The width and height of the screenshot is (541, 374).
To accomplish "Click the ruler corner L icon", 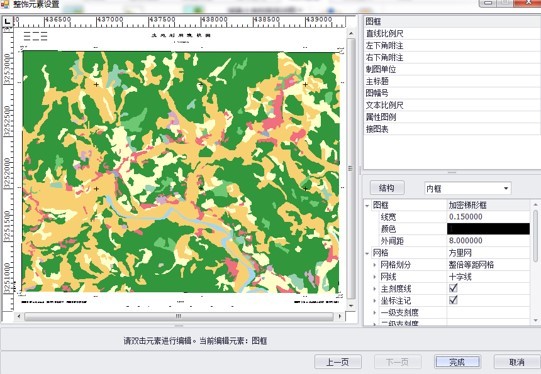I will (7, 21).
